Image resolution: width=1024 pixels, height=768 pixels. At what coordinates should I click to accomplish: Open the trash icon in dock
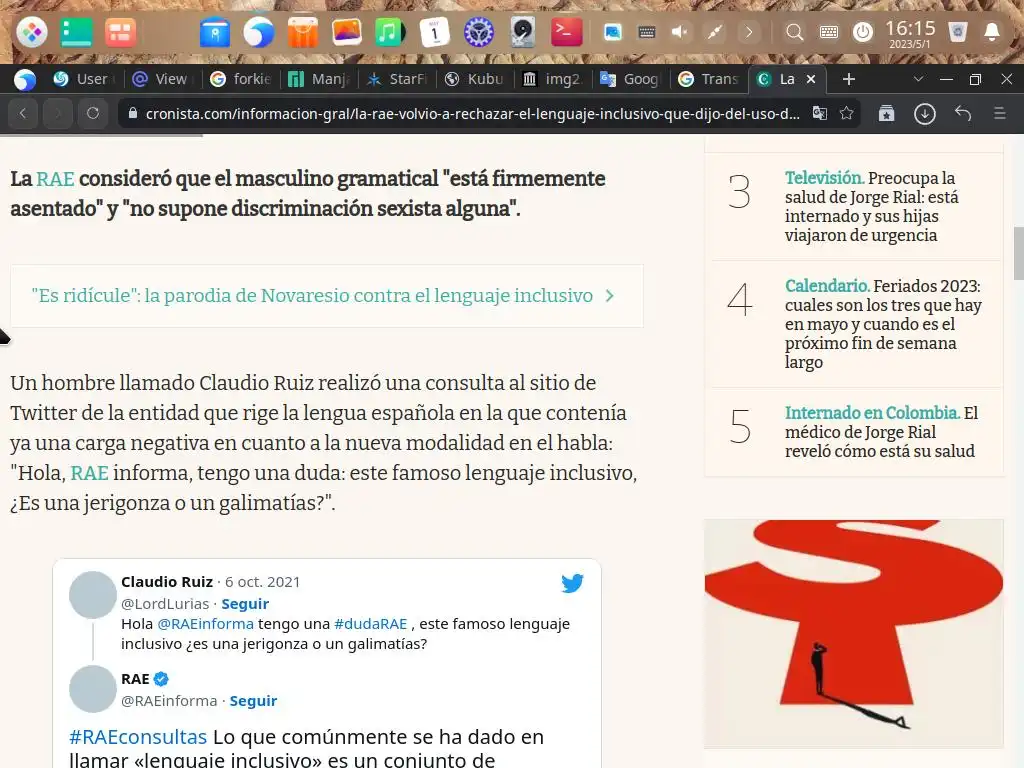[x=957, y=31]
